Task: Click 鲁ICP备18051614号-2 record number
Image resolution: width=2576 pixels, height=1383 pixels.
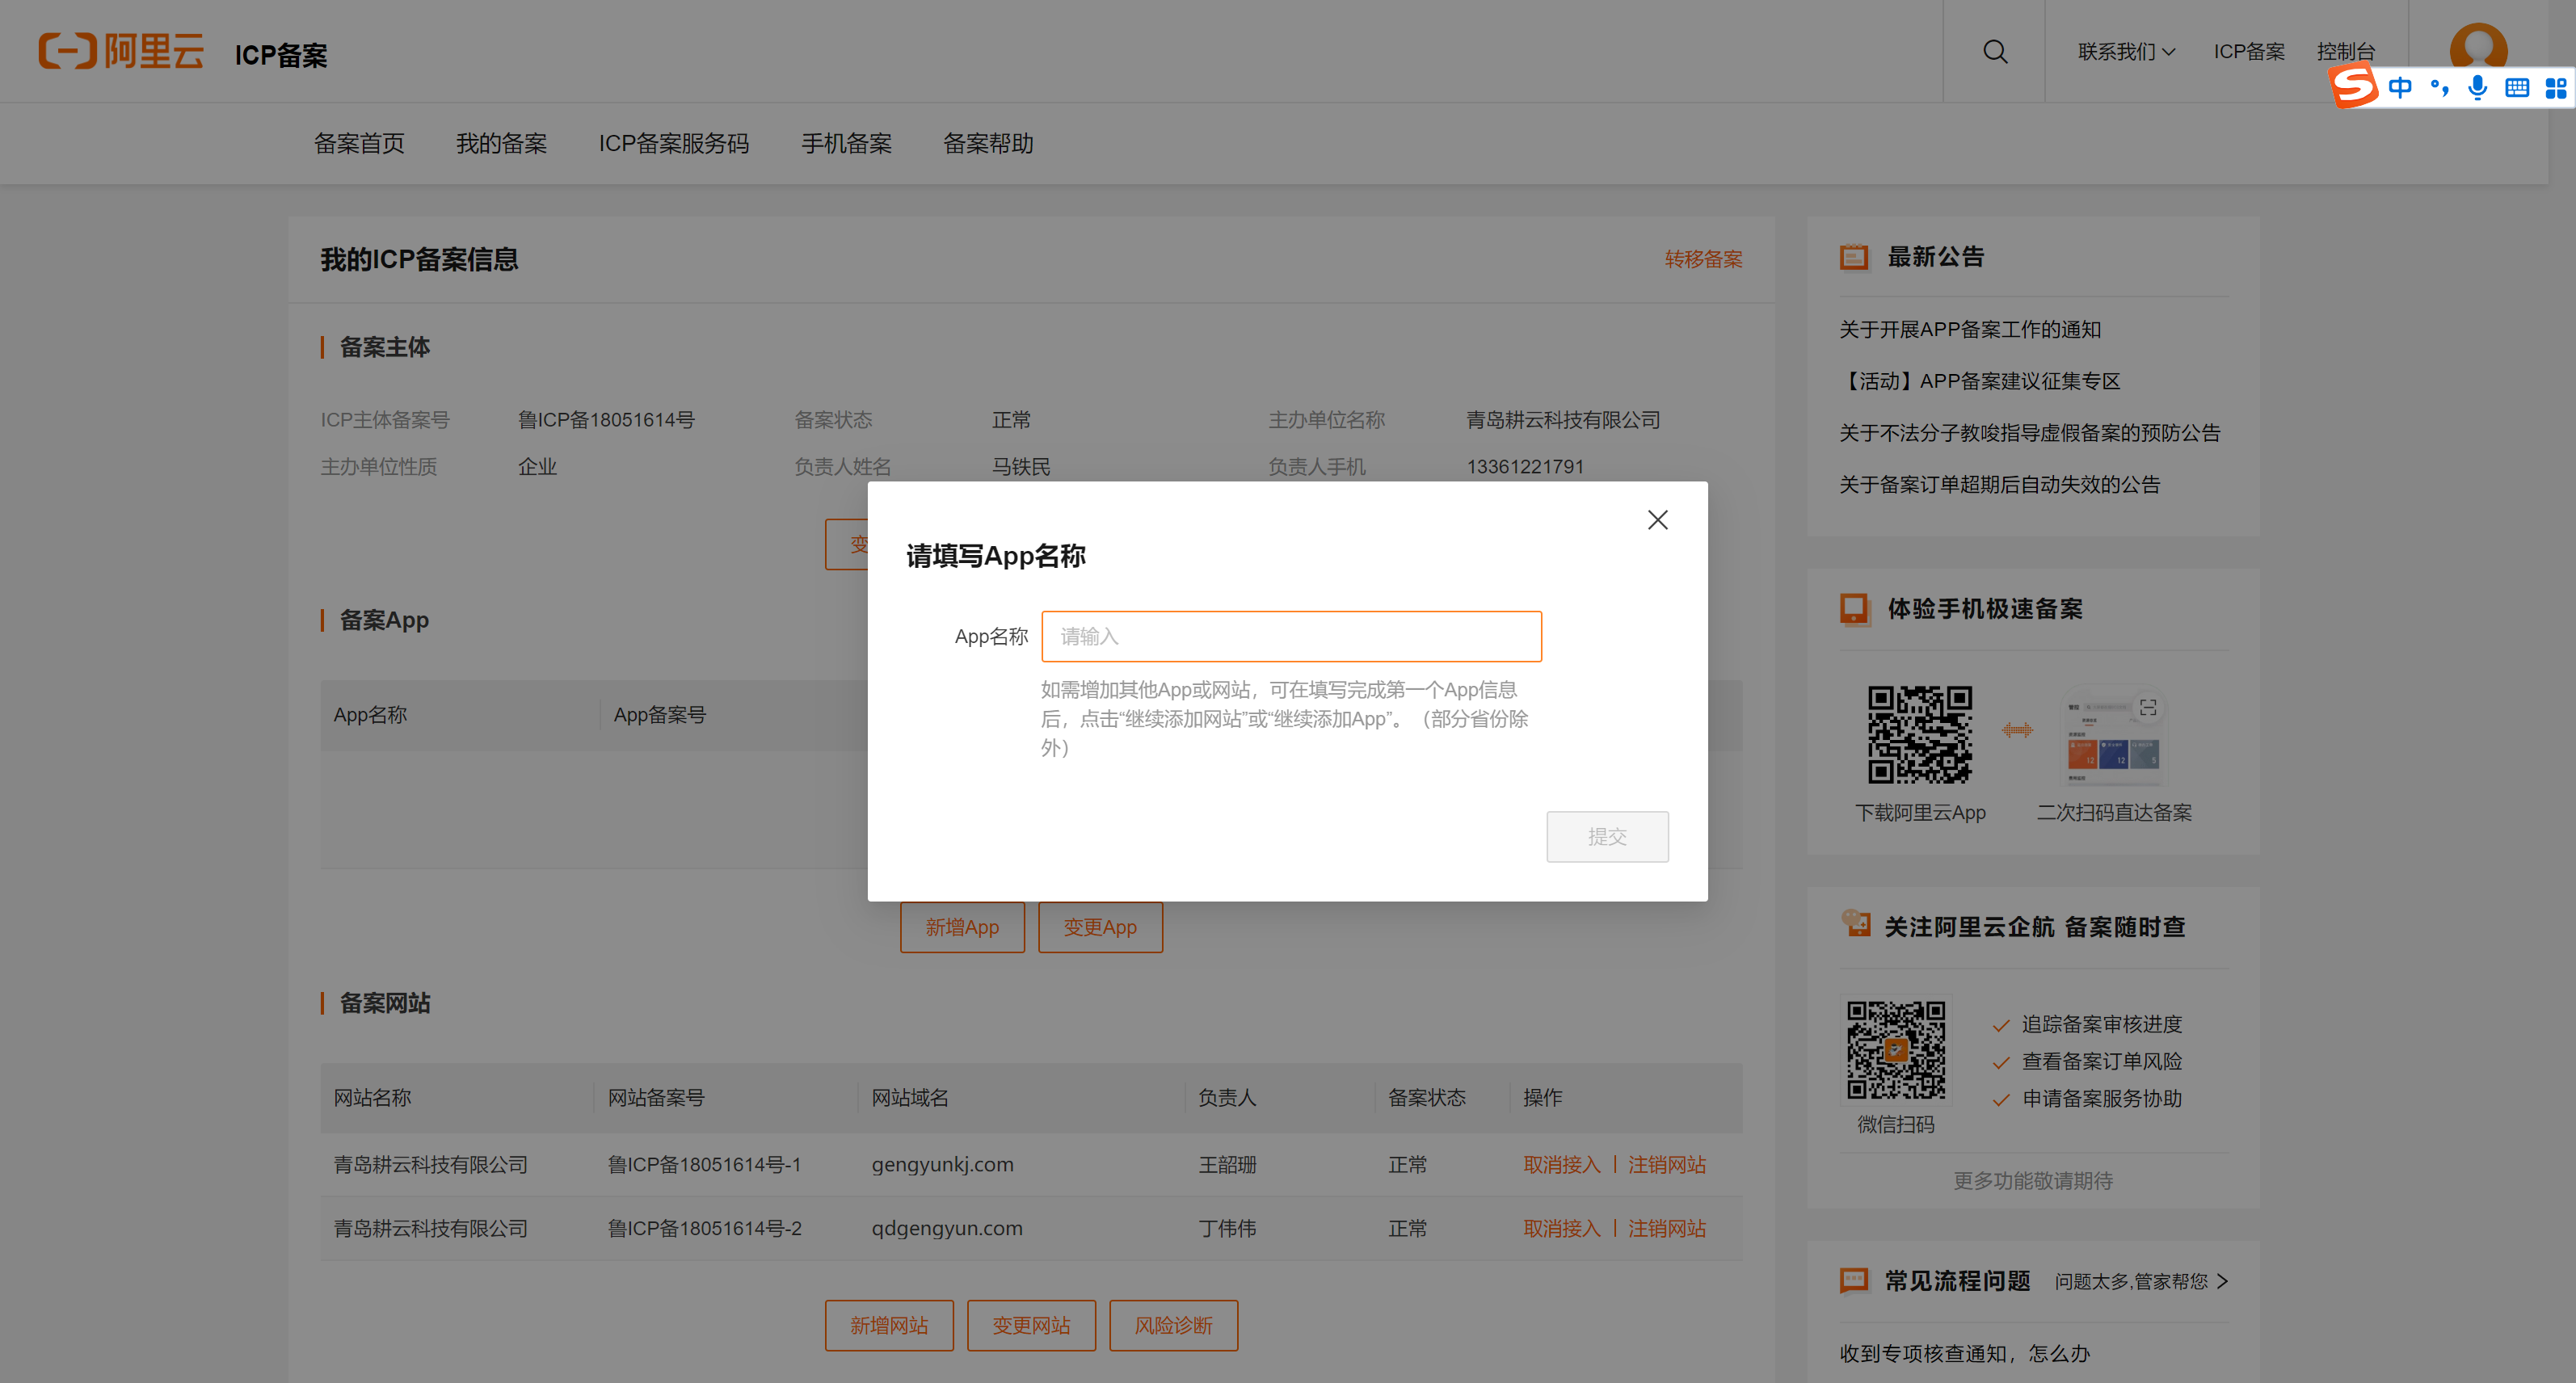Action: 704,1228
